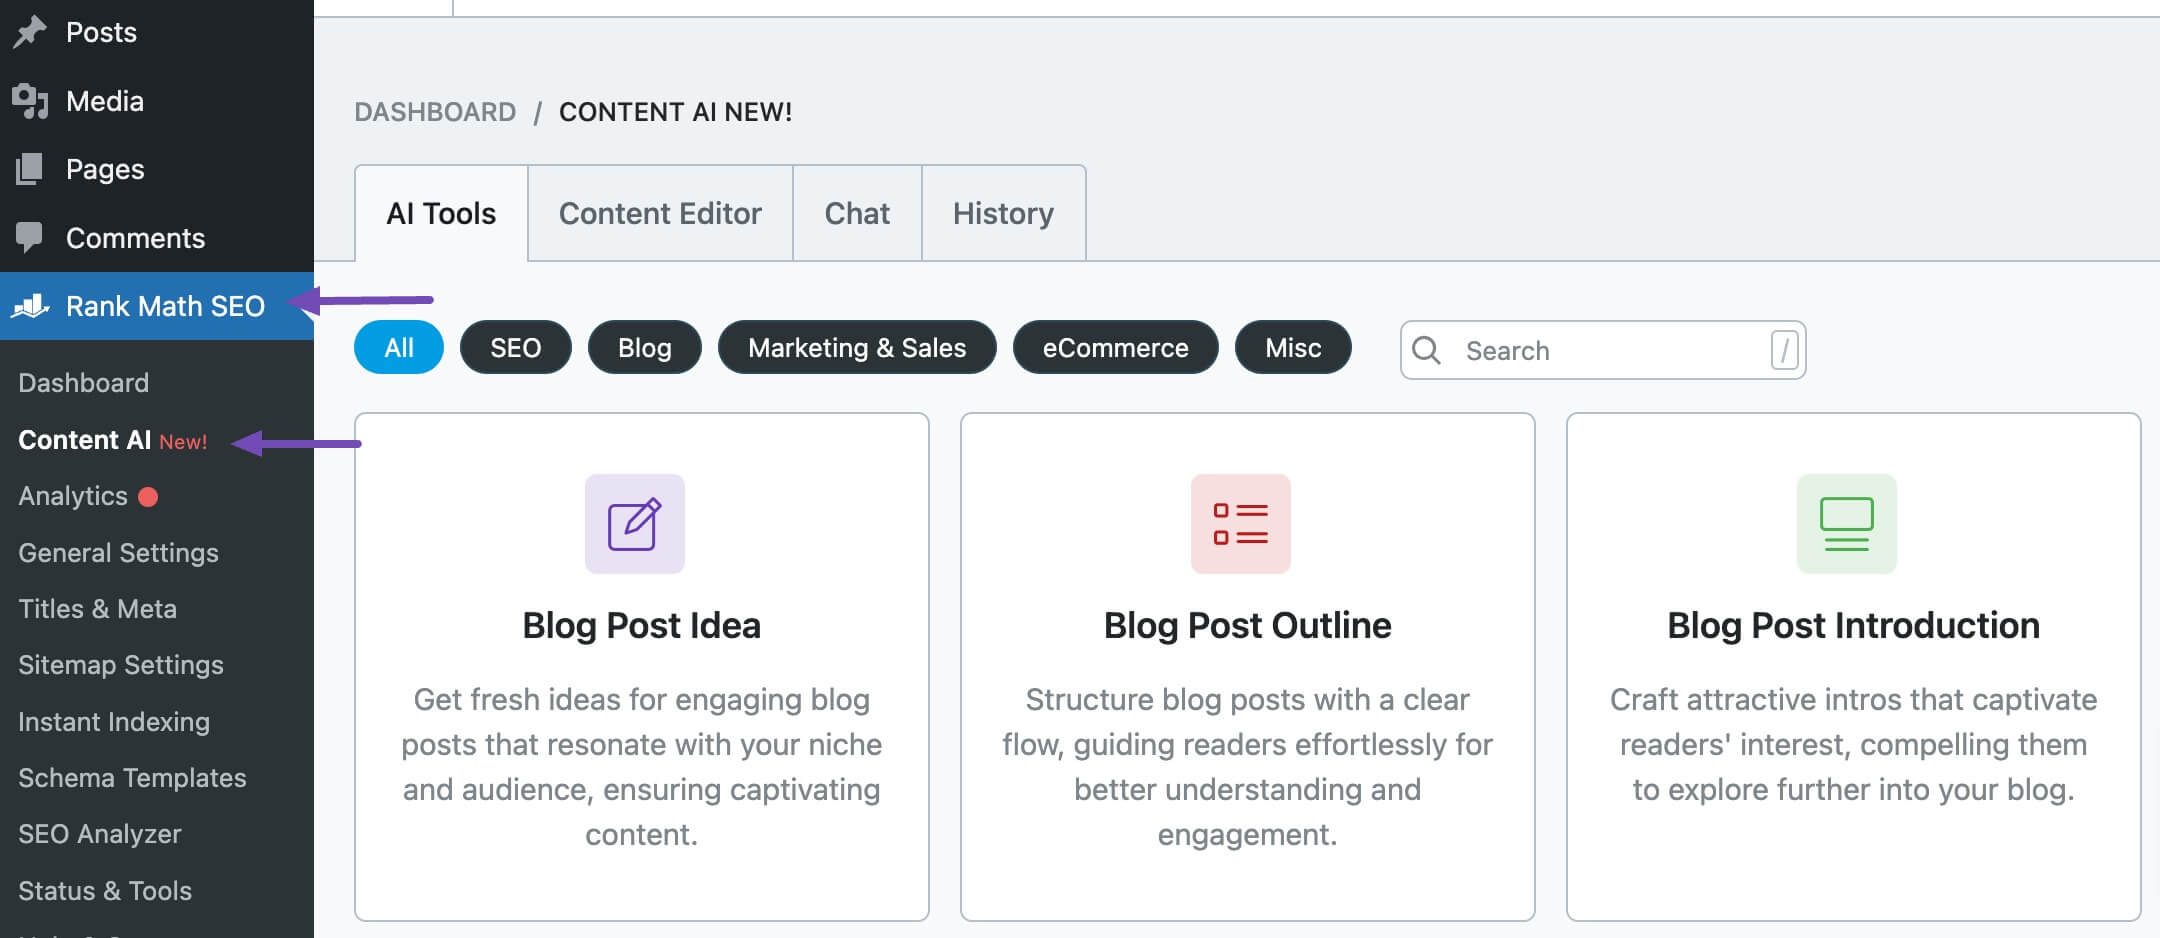Select the Rank Math SEO menu
The width and height of the screenshot is (2160, 938).
[x=157, y=306]
